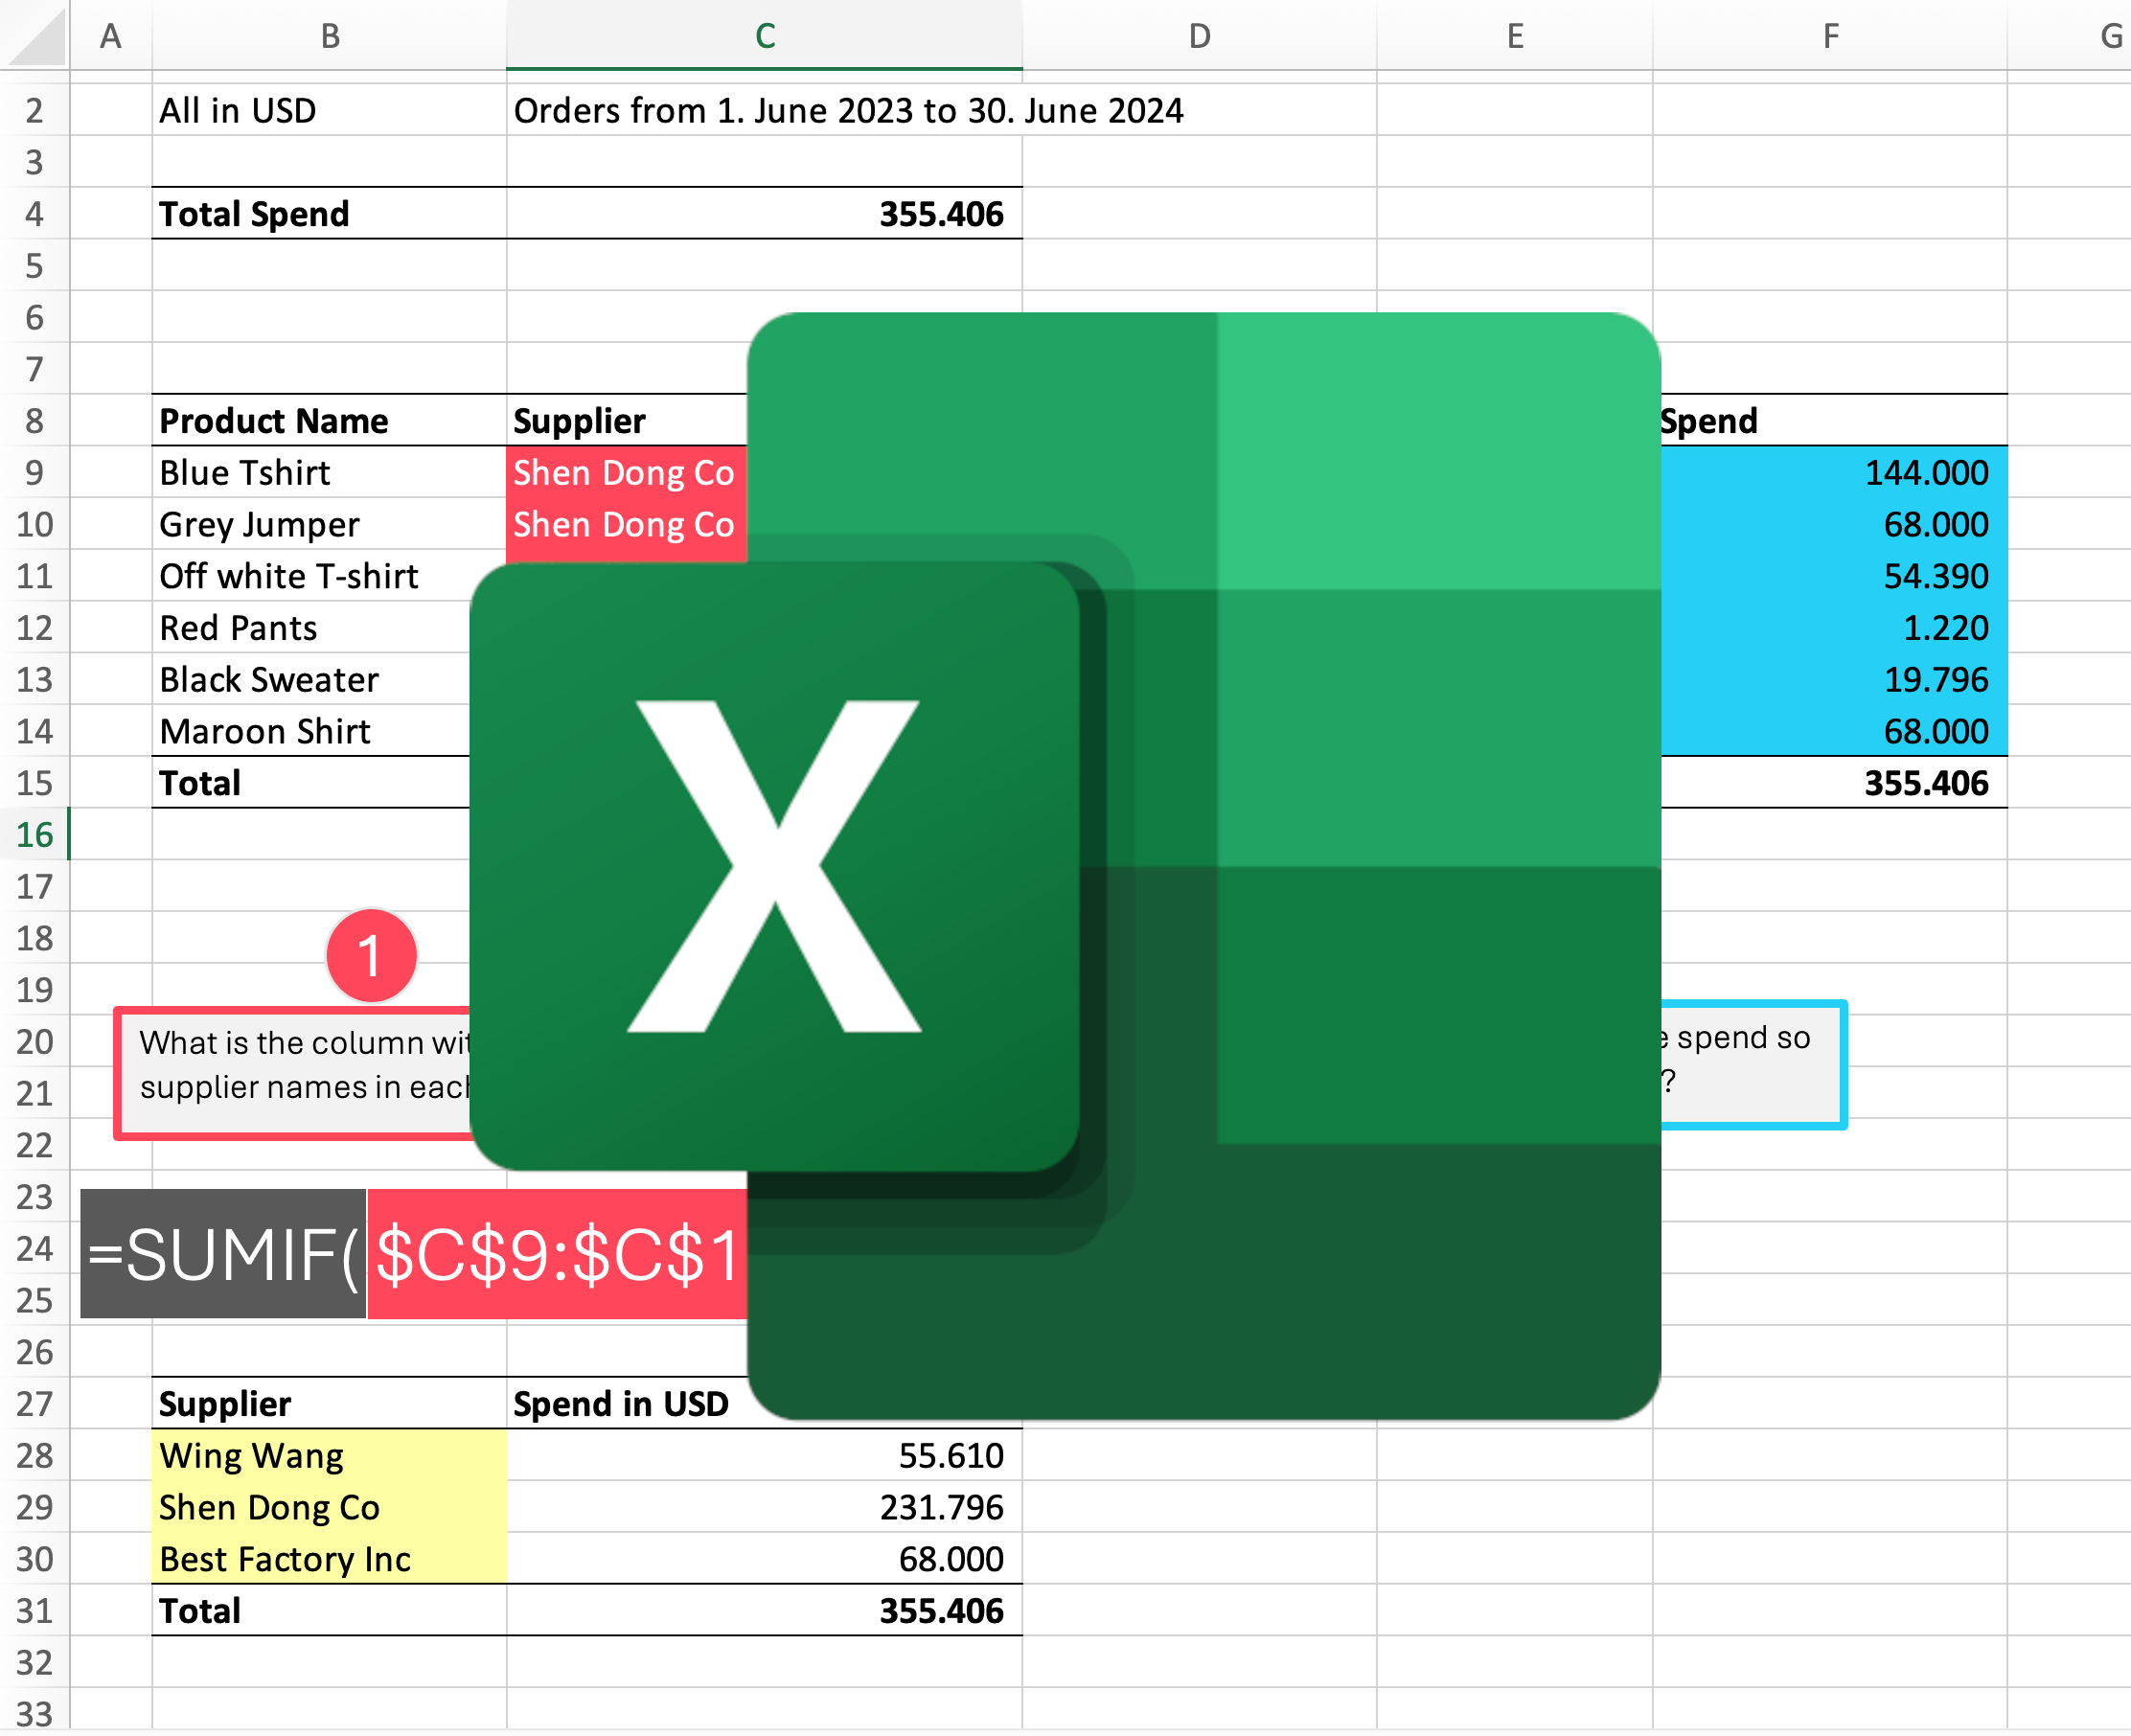Click the 'Blue Tshirt' cell
Viewport: 2131px width, 1736px height.
329,472
